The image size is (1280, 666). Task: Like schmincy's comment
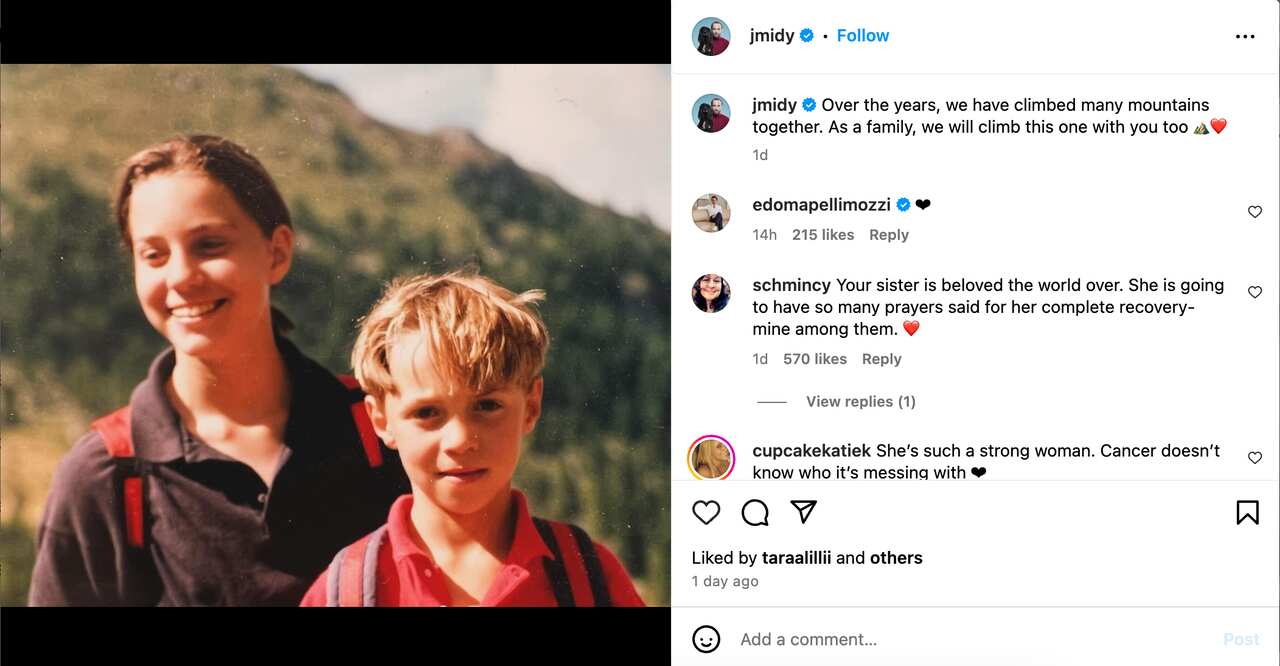click(x=1255, y=292)
